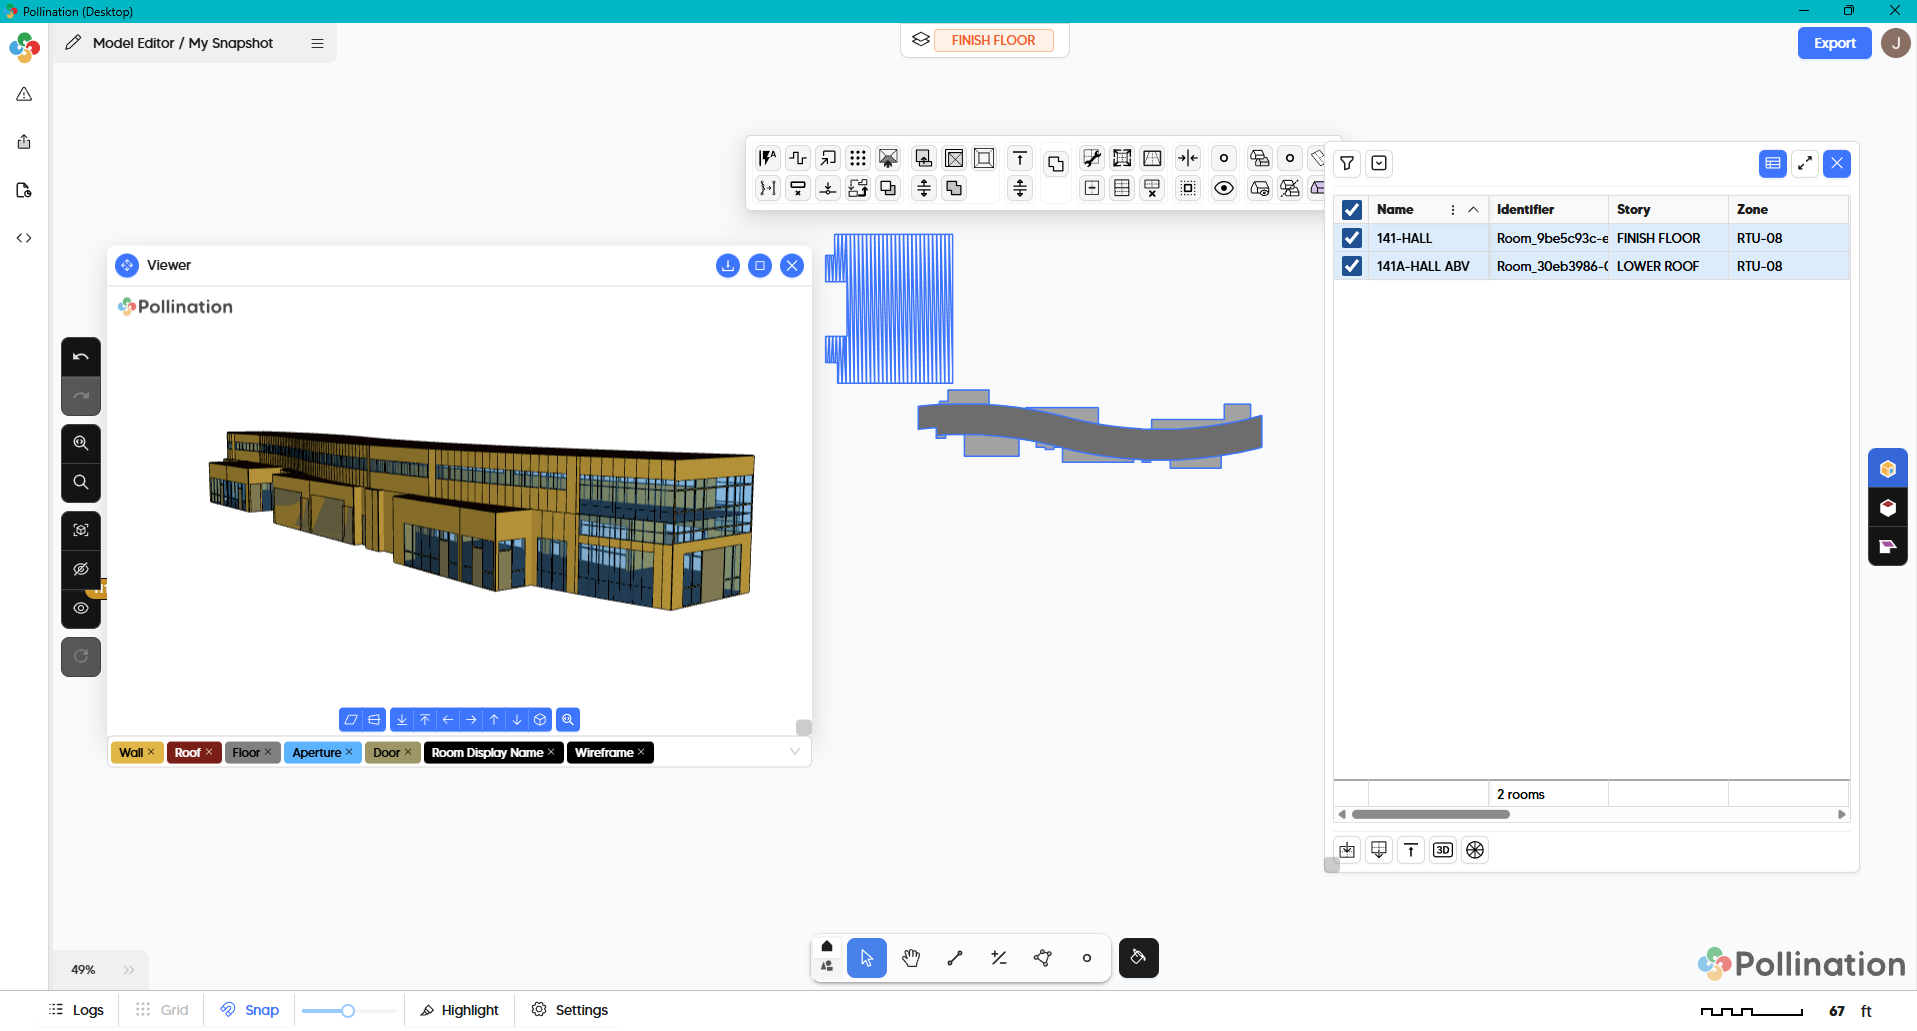The width and height of the screenshot is (1917, 1031).
Task: Adjust the snap slider handle
Action: (348, 1011)
